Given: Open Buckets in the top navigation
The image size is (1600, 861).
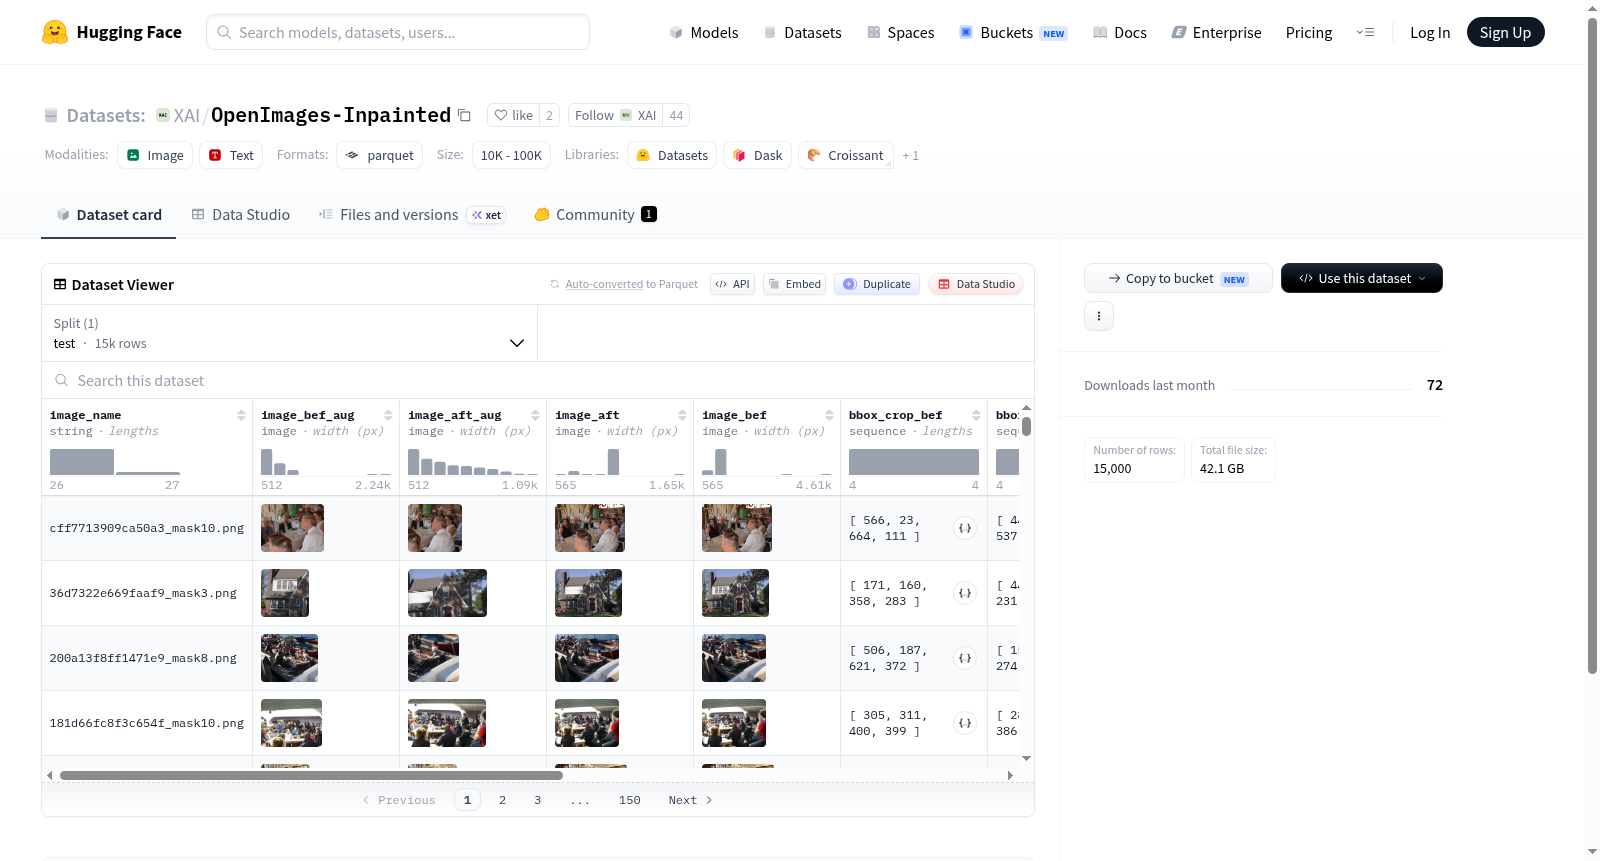Looking at the screenshot, I should tap(1013, 33).
